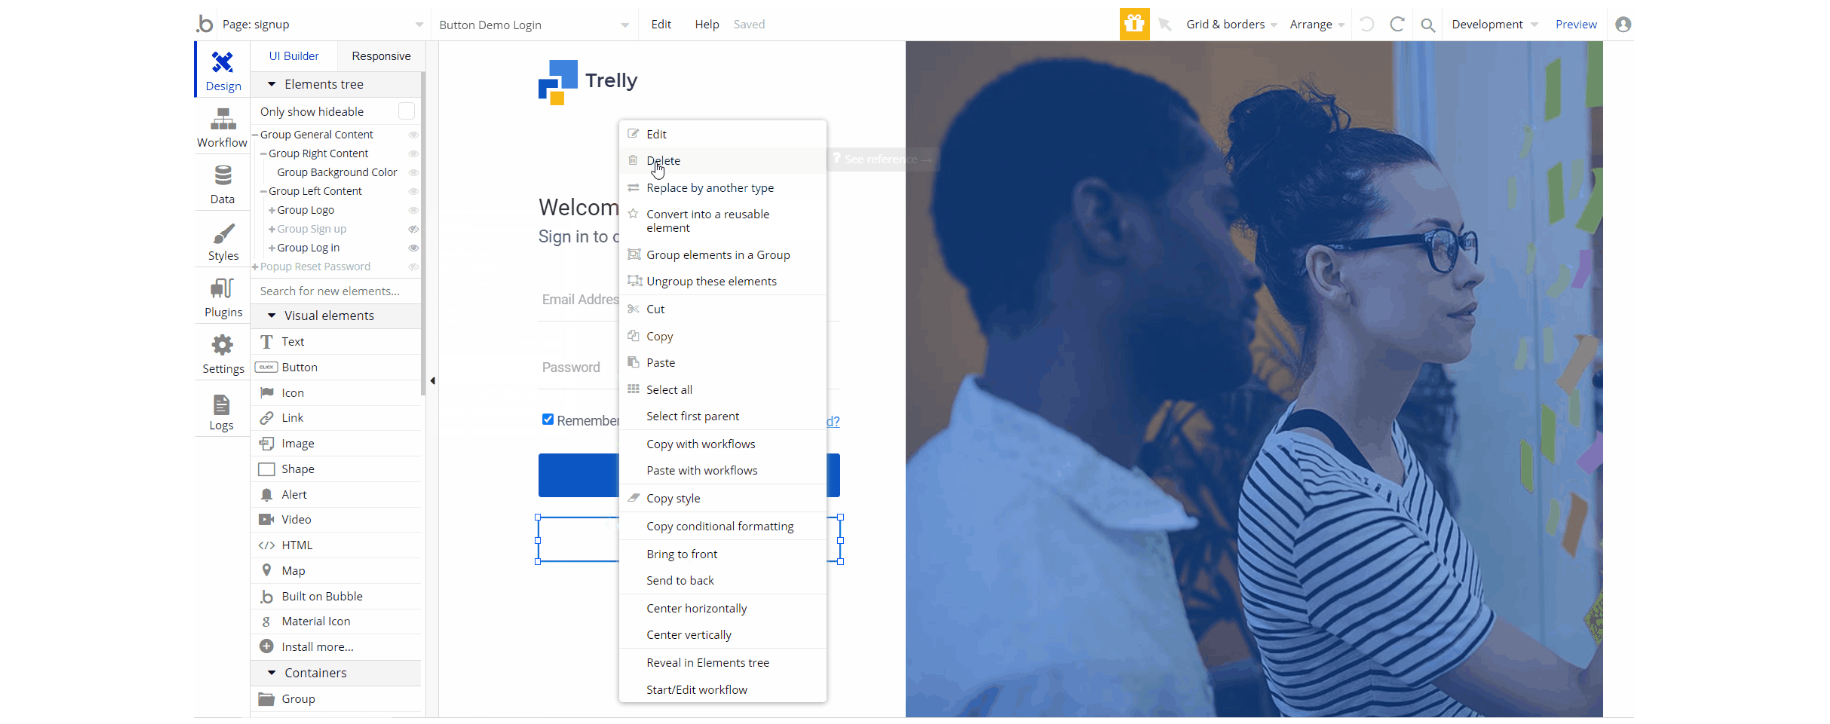Redo the last action

pyautogui.click(x=1397, y=24)
